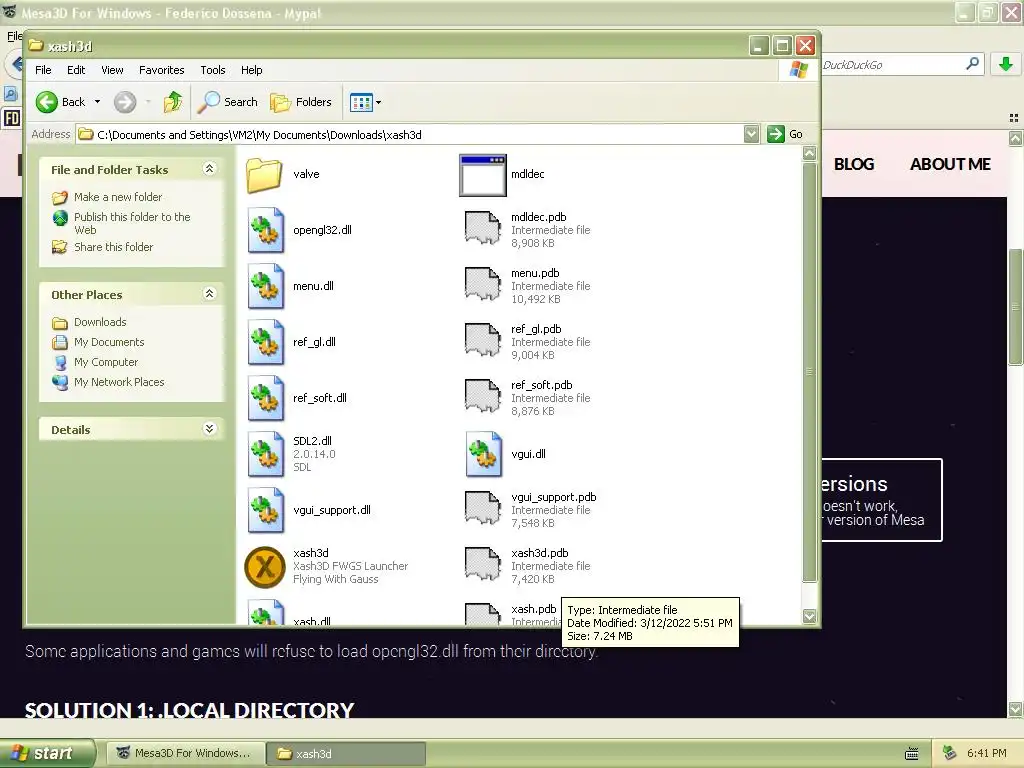Open the View menu

112,70
